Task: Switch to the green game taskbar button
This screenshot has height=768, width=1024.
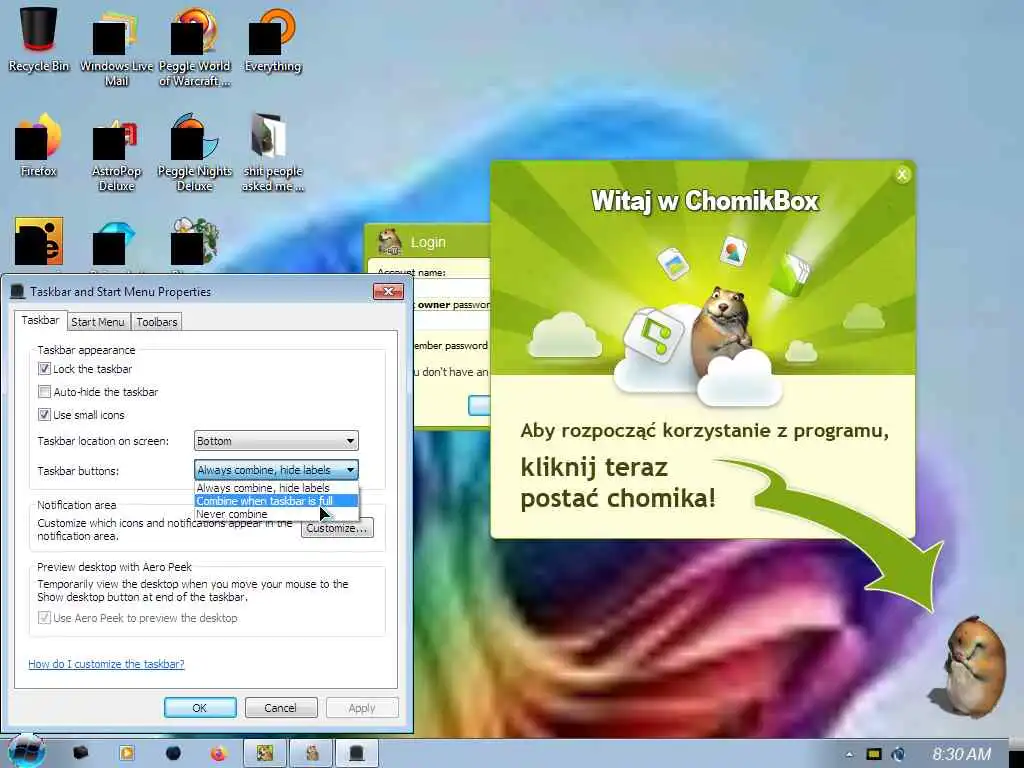Action: [x=264, y=754]
